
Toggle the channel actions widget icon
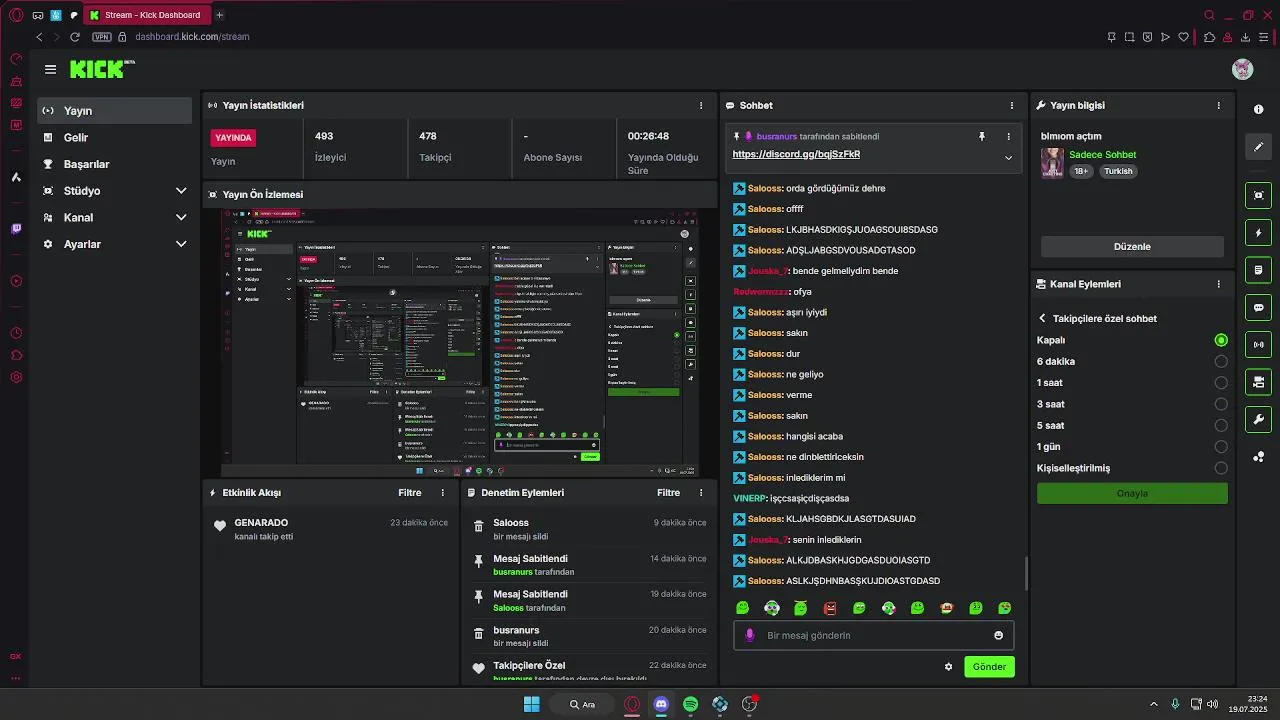click(x=1258, y=382)
